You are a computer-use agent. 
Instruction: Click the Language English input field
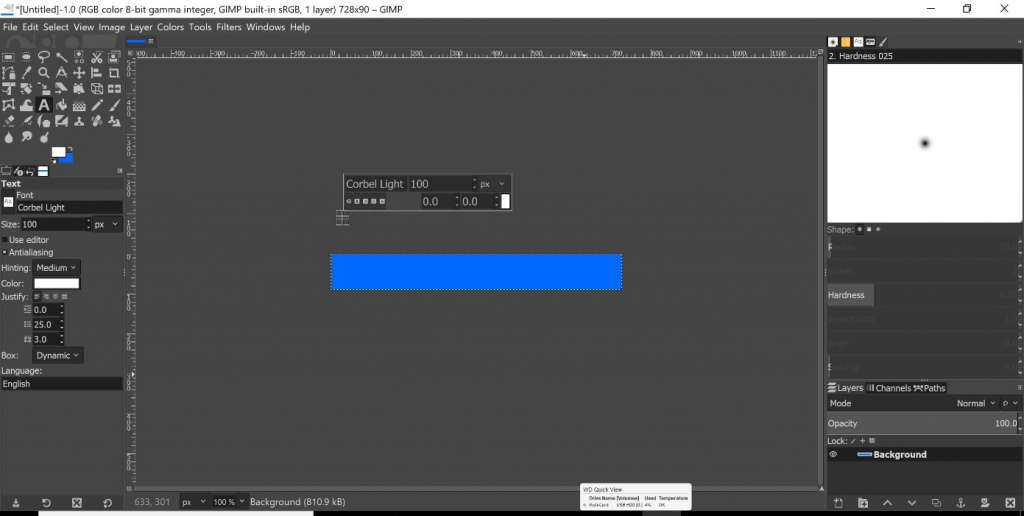coord(61,384)
